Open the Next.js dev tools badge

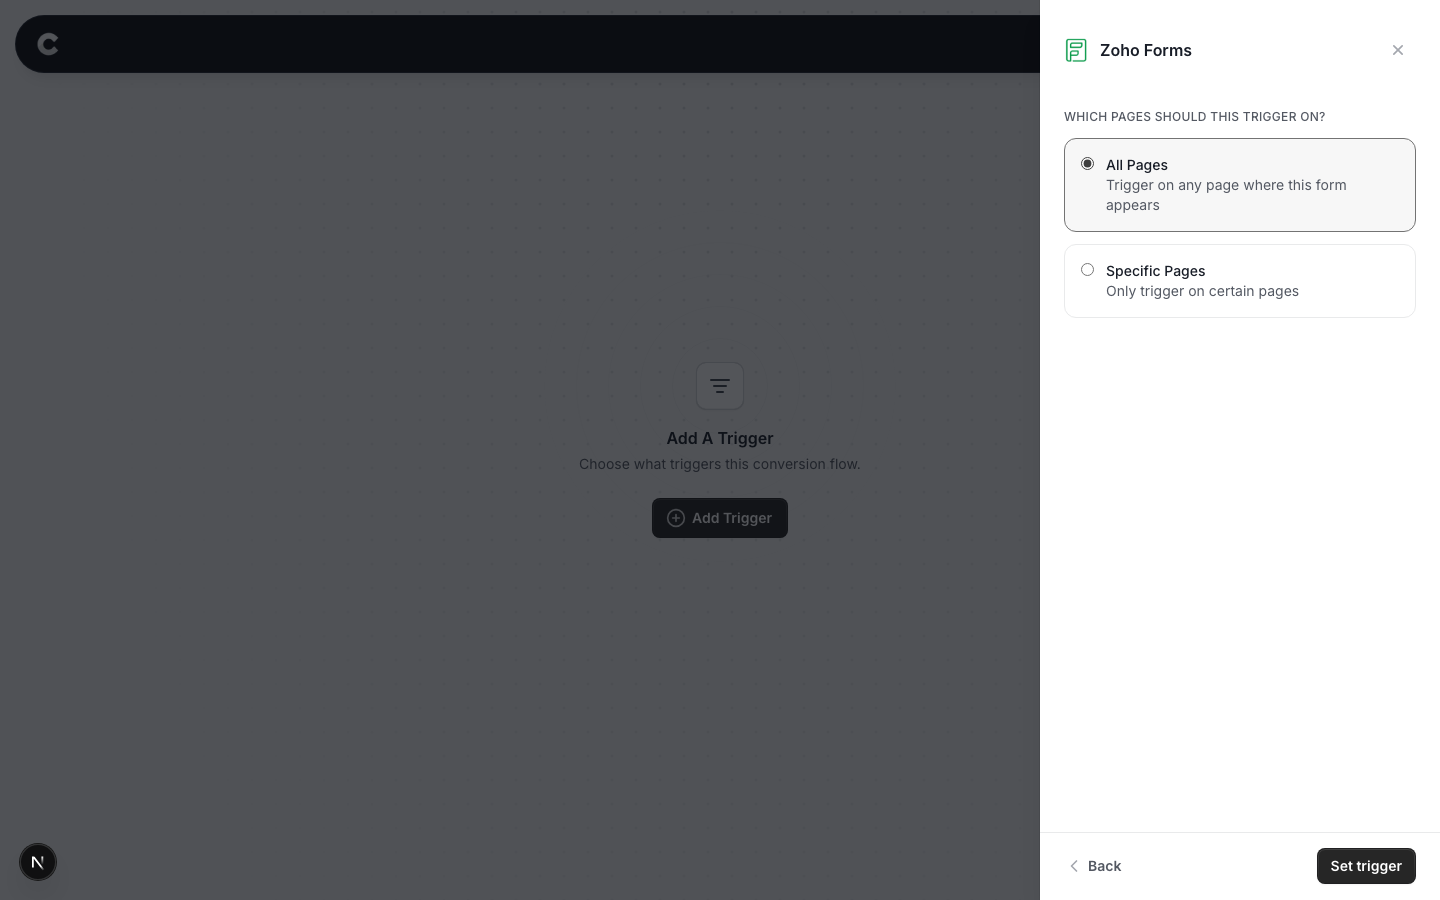[x=38, y=862]
